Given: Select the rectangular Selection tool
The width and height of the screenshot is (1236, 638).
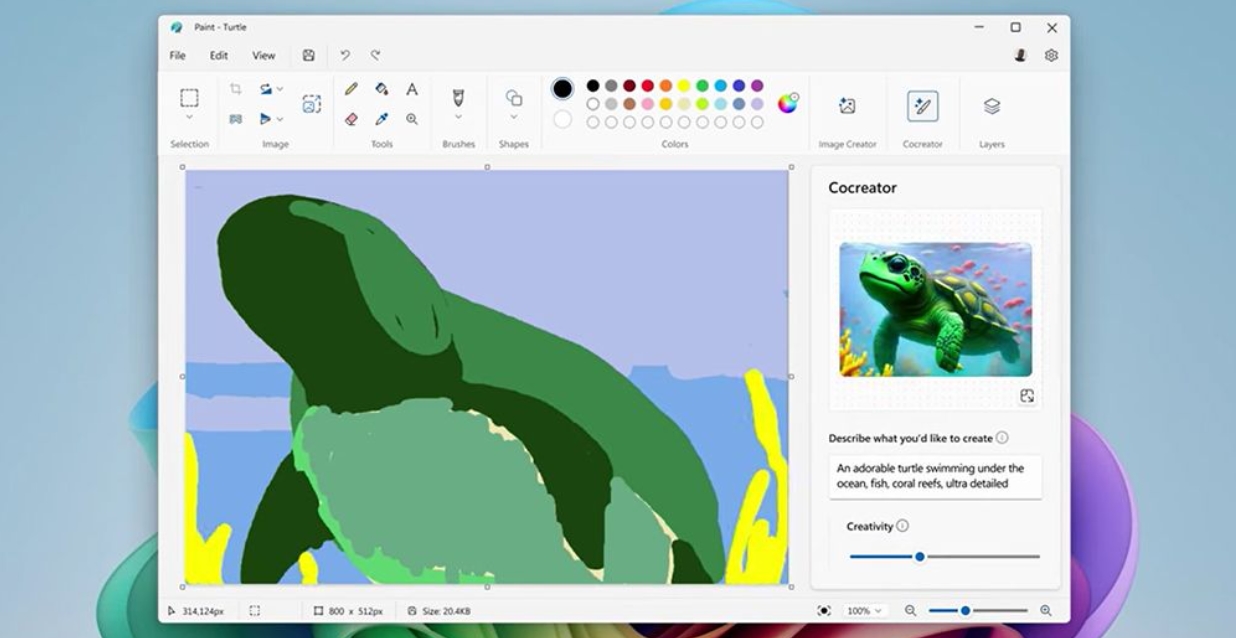Looking at the screenshot, I should click(189, 97).
